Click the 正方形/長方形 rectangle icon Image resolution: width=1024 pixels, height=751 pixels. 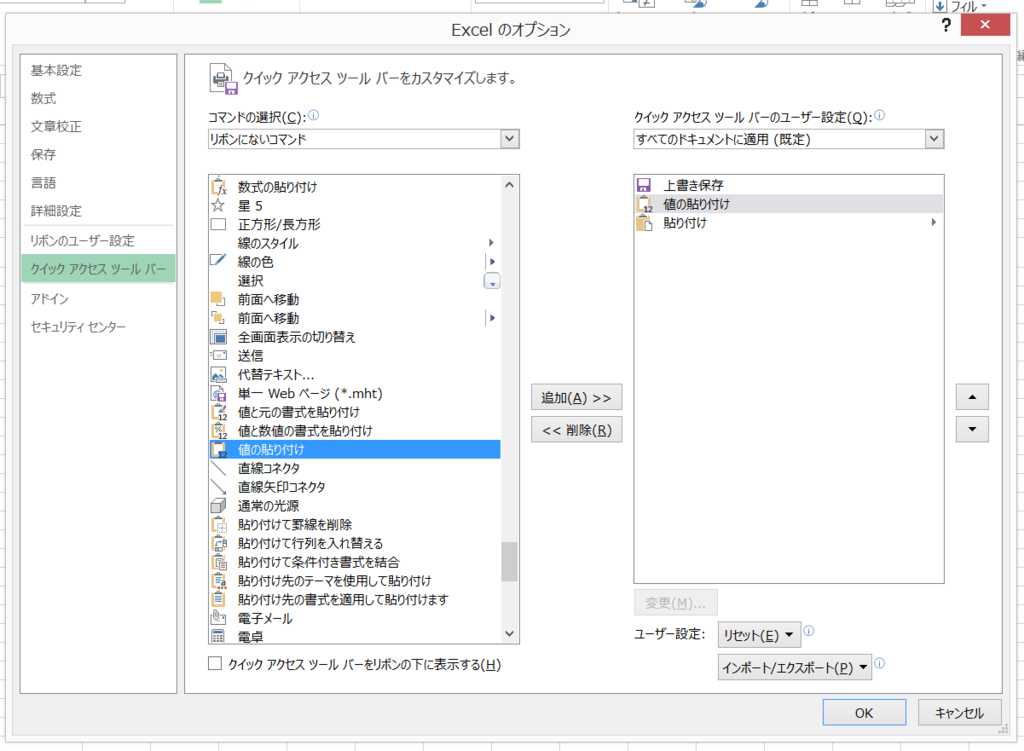tap(218, 225)
